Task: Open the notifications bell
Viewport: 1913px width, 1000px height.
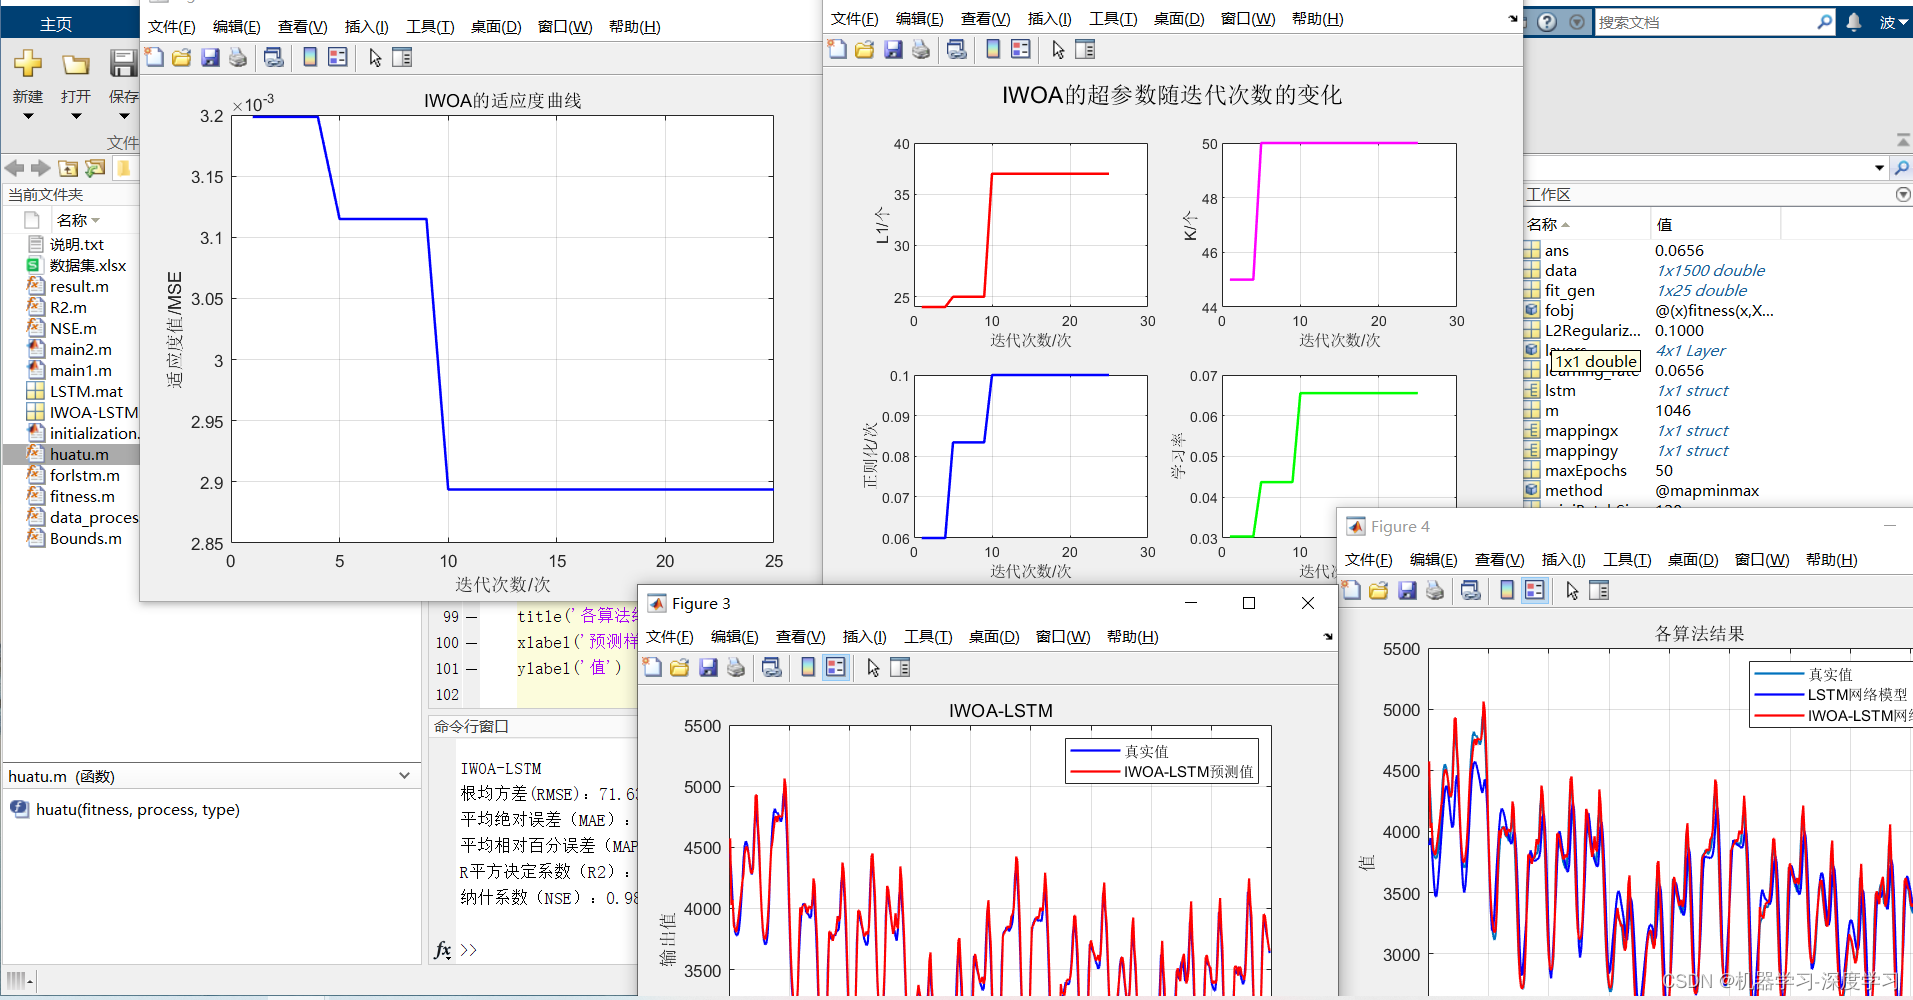Action: tap(1853, 22)
